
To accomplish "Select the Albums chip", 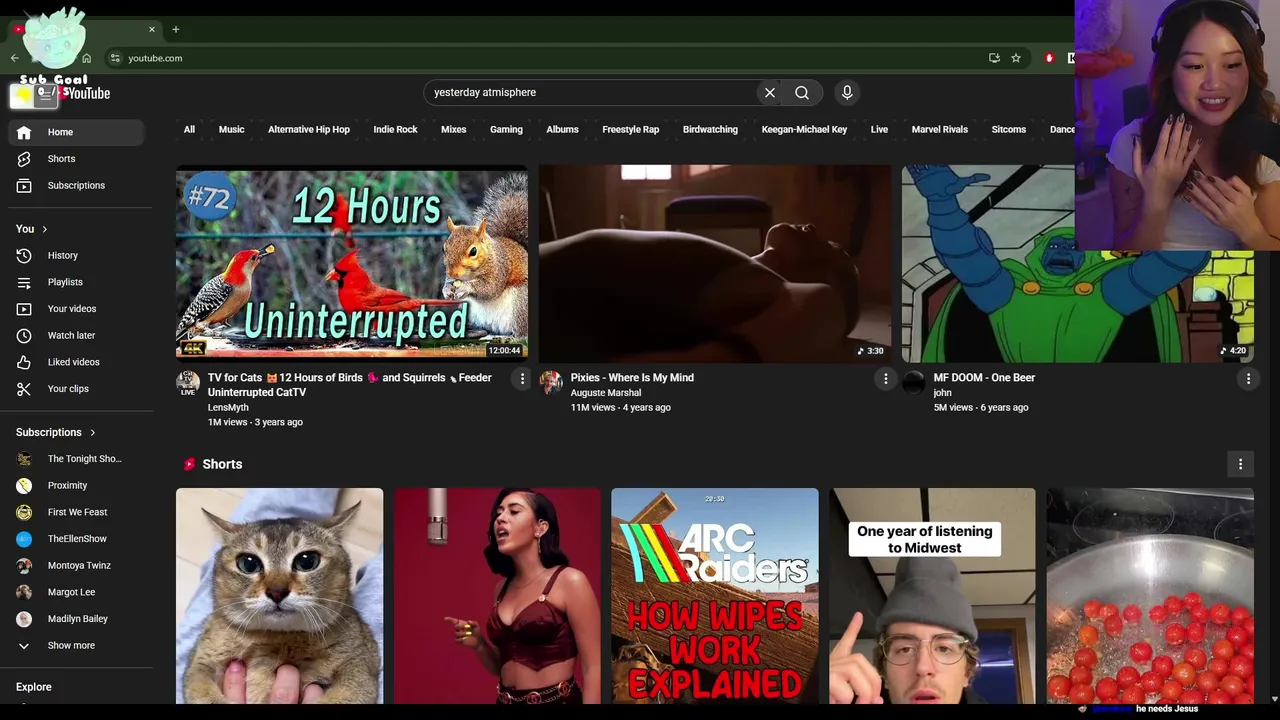I will pyautogui.click(x=562, y=129).
